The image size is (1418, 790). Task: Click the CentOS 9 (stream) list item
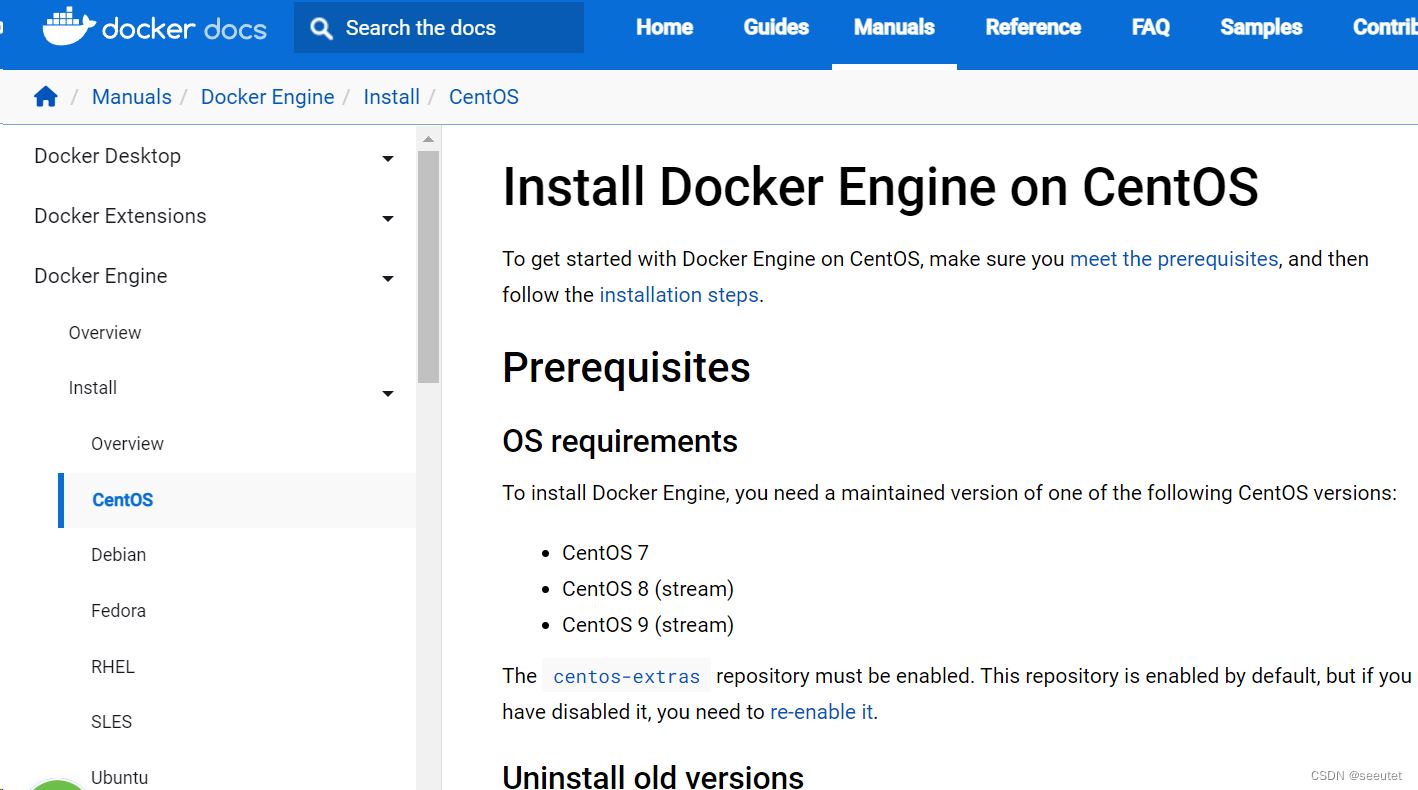click(x=648, y=625)
